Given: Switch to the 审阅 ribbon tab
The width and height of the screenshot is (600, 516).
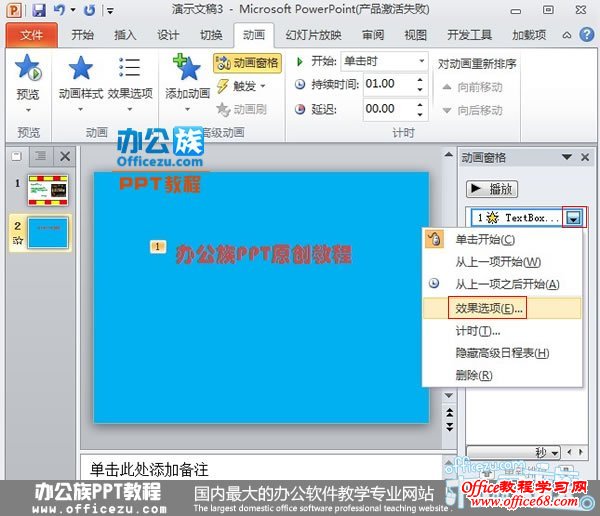Looking at the screenshot, I should 373,35.
